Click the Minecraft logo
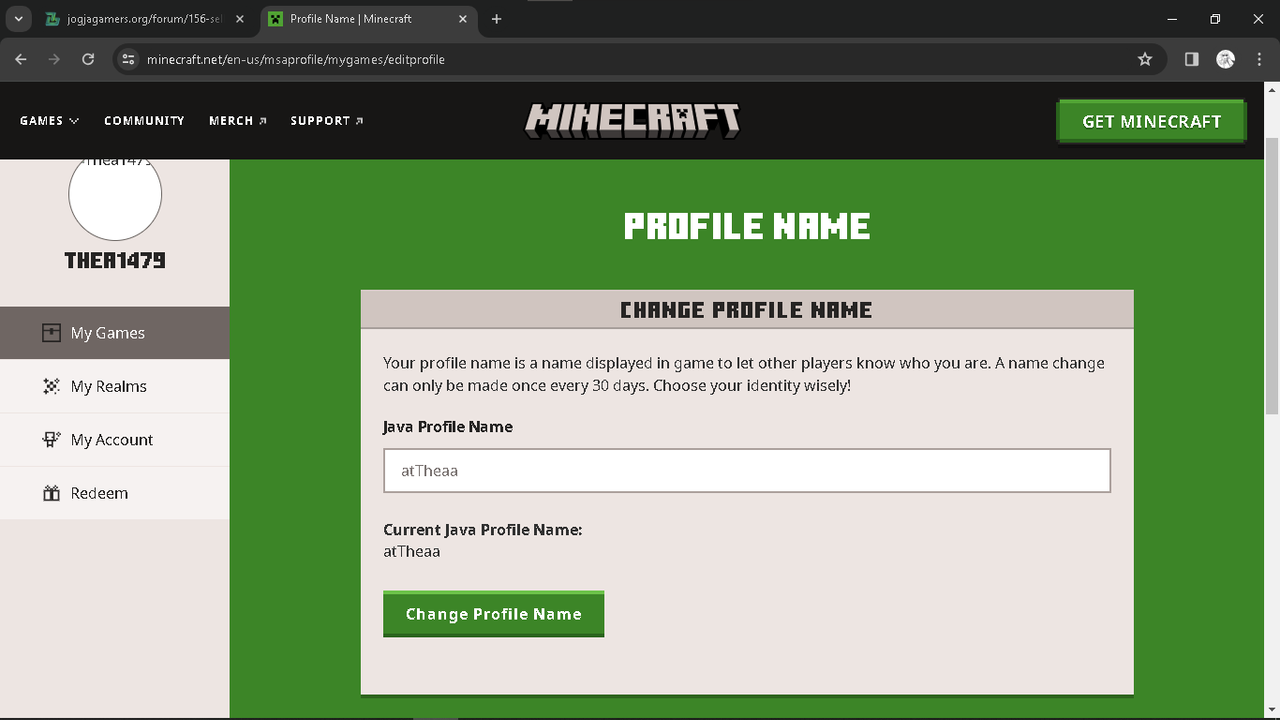The width and height of the screenshot is (1280, 720). coord(632,121)
